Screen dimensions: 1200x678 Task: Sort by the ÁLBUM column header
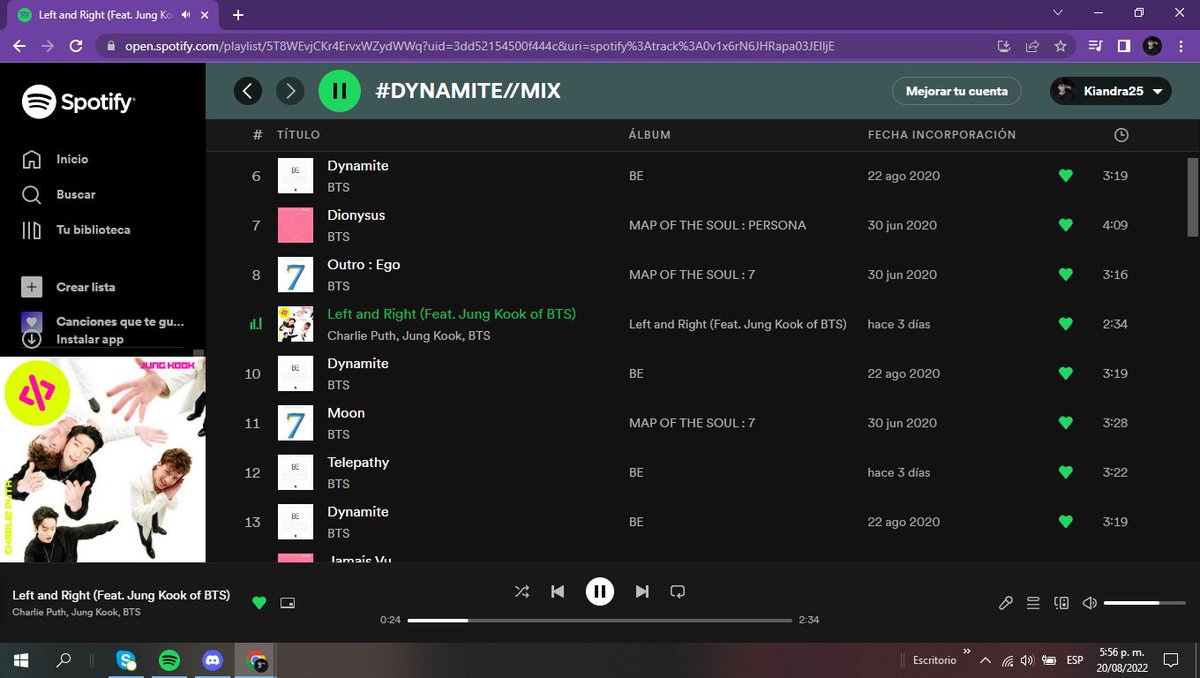(x=649, y=135)
